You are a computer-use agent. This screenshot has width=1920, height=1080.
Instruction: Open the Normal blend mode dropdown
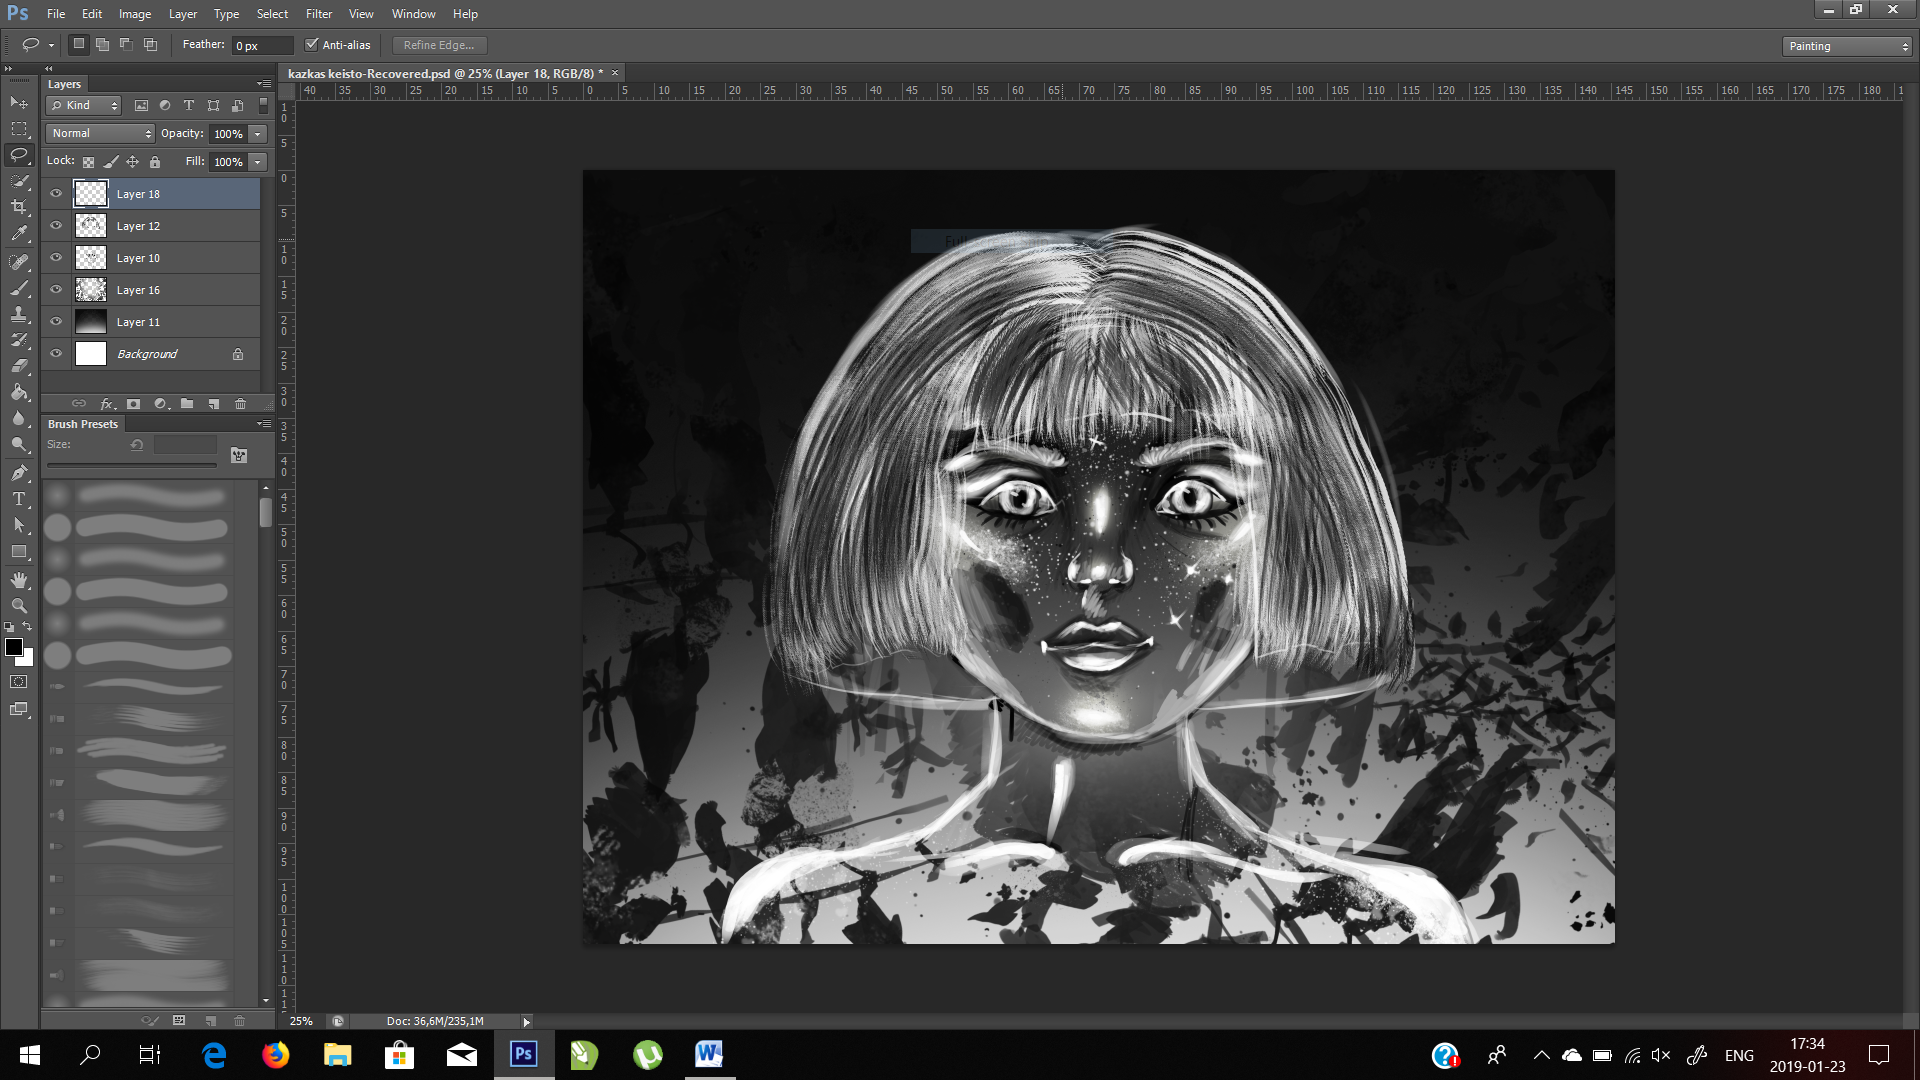(100, 133)
